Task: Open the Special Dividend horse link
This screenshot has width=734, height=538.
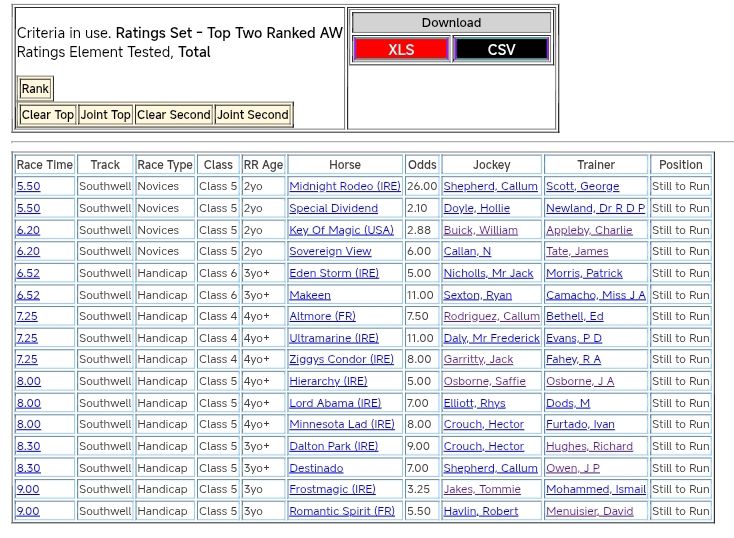Action: click(333, 208)
